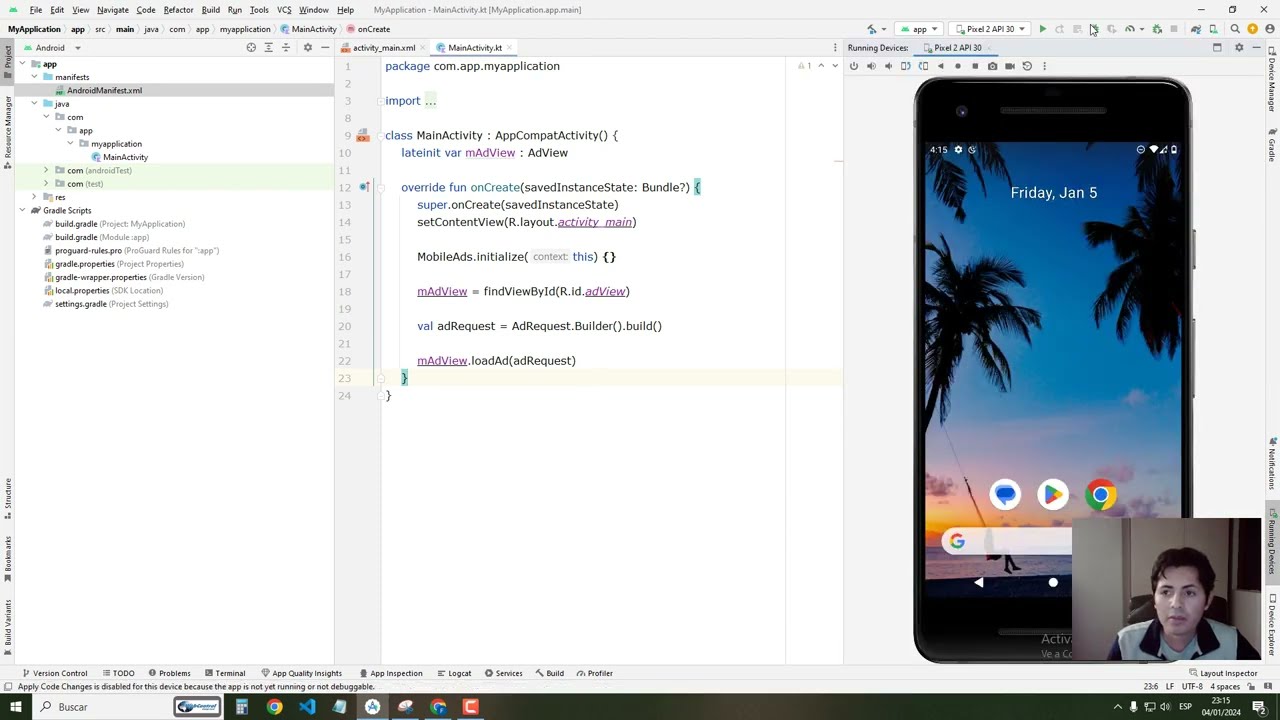Select opened file target icon in Project panel
Viewport: 1280px width, 720px height.
coord(251,48)
